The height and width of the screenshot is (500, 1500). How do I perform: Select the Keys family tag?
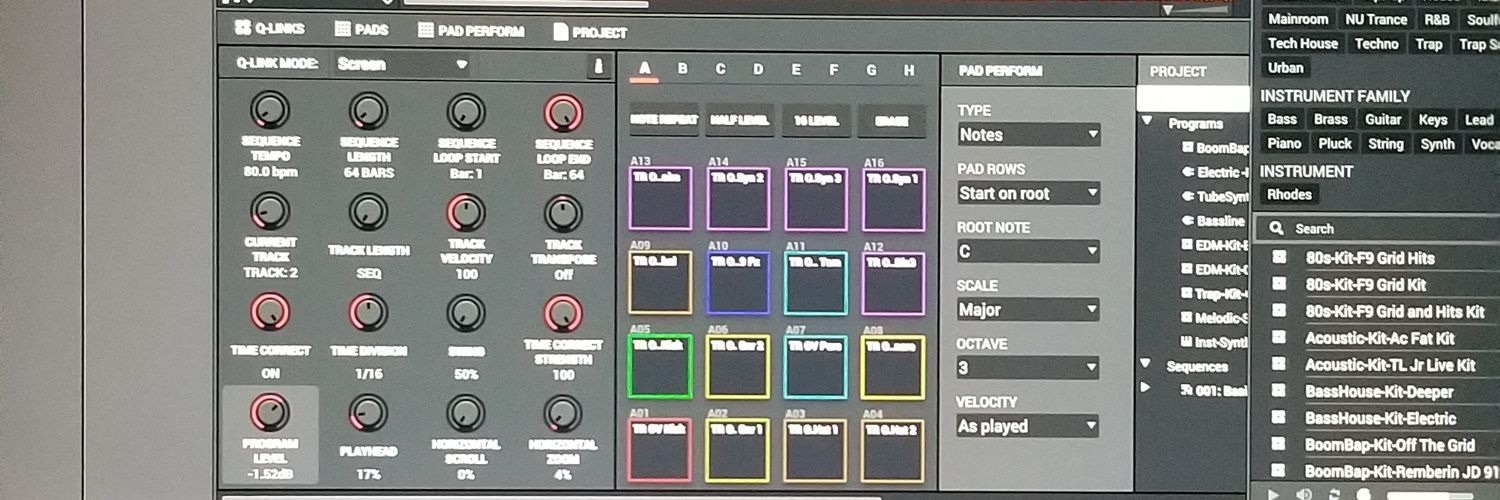tap(1432, 120)
